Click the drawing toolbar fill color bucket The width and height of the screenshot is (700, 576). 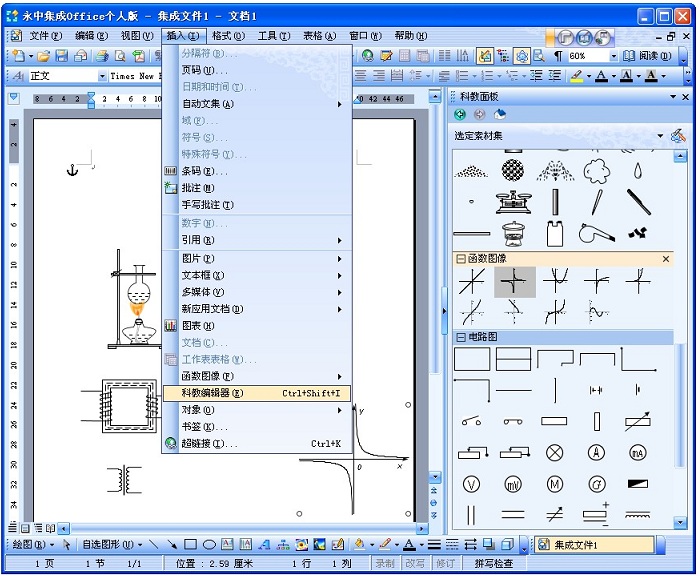point(359,544)
